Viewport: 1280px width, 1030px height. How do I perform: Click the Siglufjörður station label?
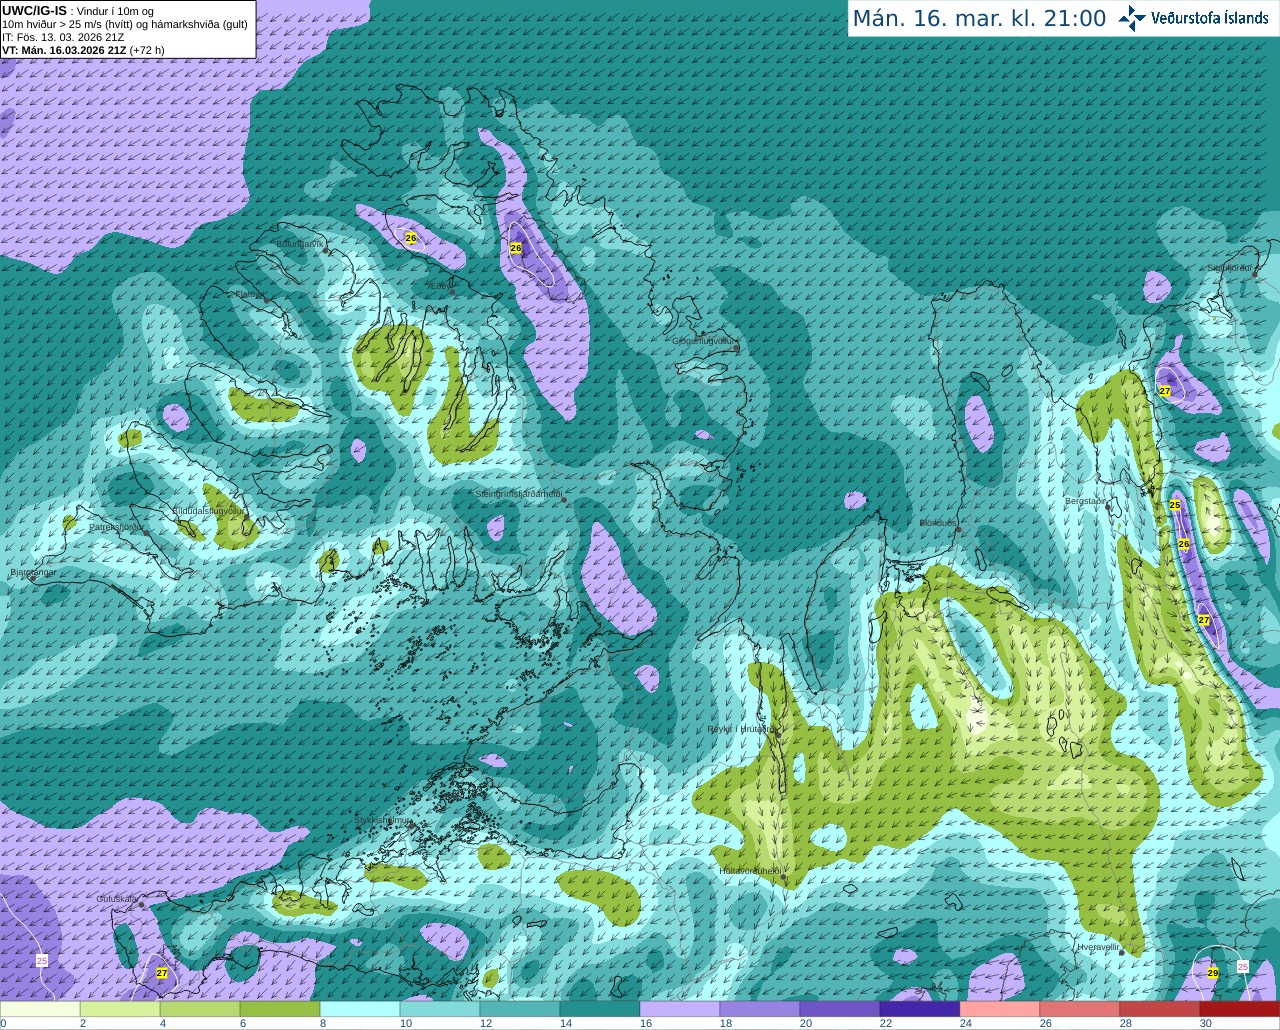tap(1229, 268)
